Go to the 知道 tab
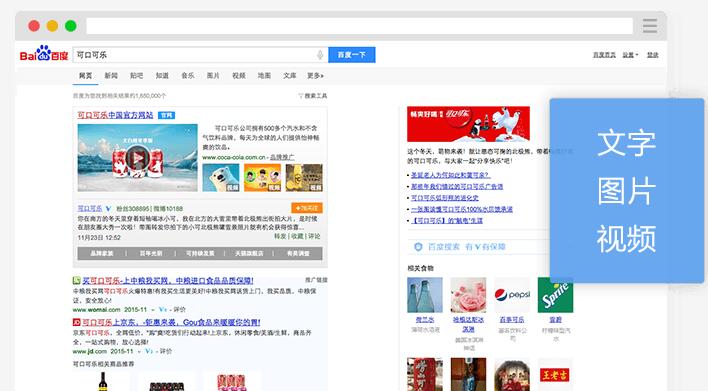Screen dimensions: 708x391 click(162, 76)
